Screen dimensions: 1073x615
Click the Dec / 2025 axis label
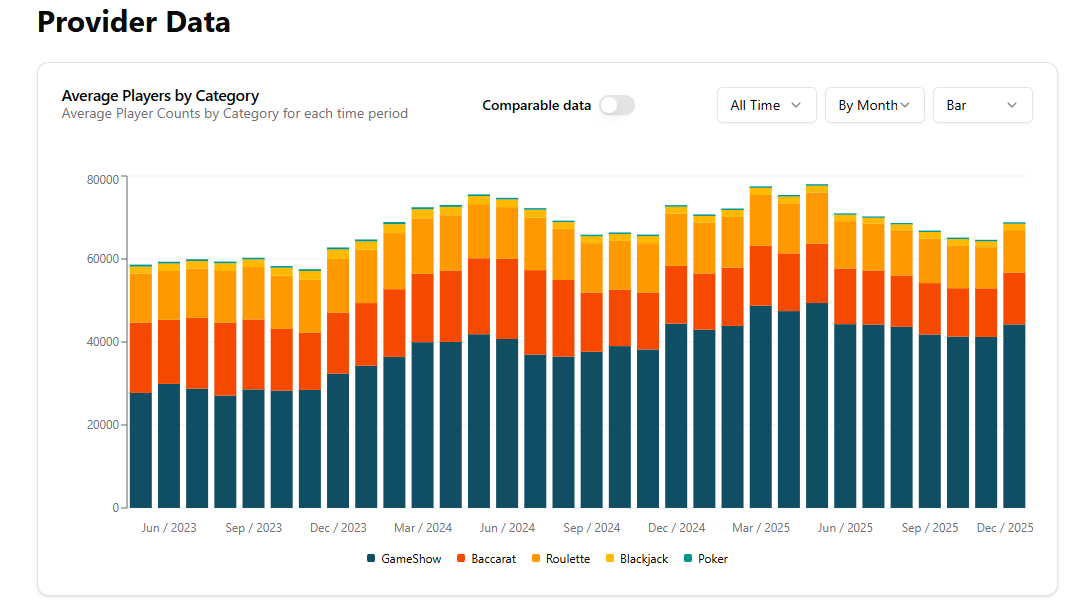tap(1005, 528)
